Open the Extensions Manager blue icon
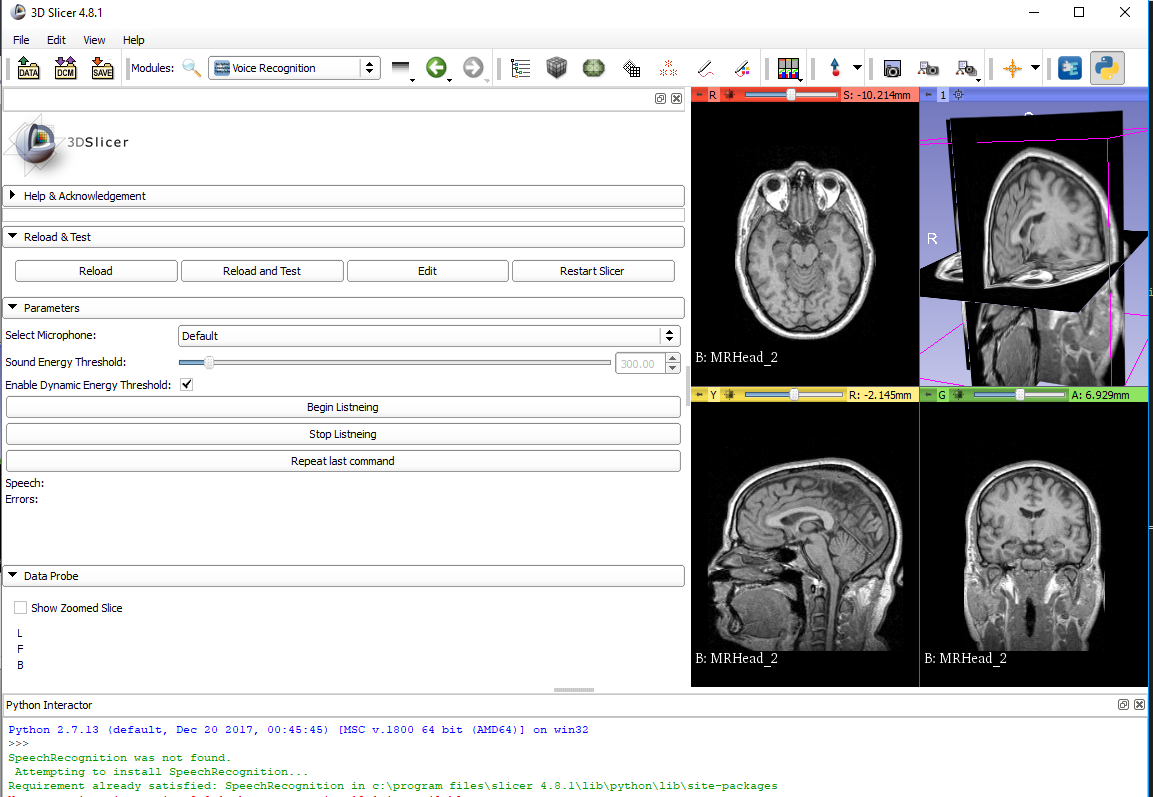Viewport: 1153px width, 797px height. [1070, 68]
